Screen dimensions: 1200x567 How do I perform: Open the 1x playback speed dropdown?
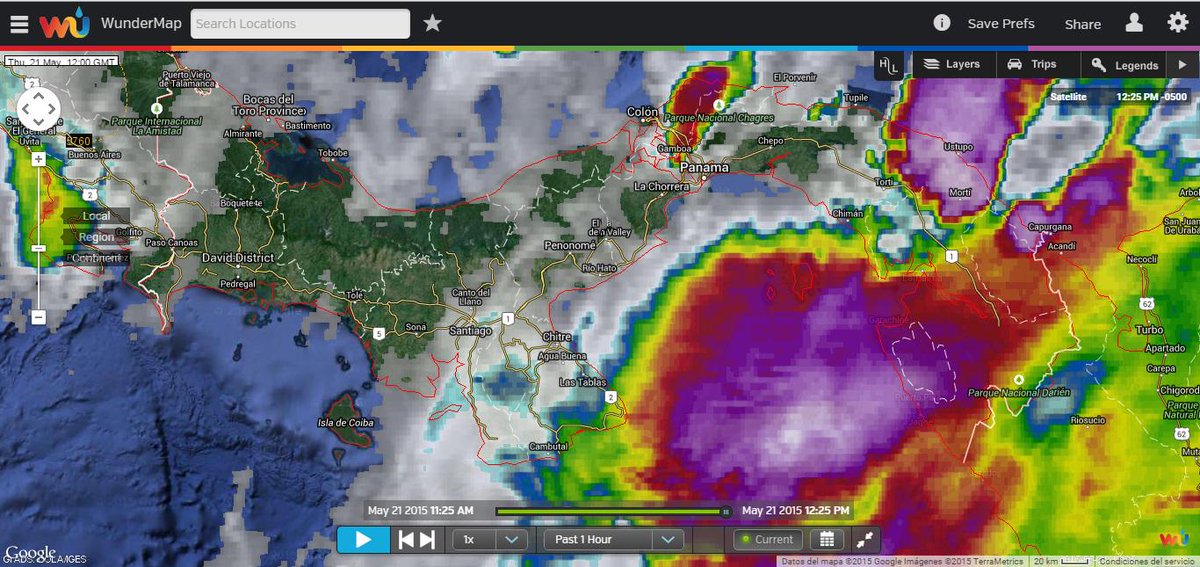(490, 539)
